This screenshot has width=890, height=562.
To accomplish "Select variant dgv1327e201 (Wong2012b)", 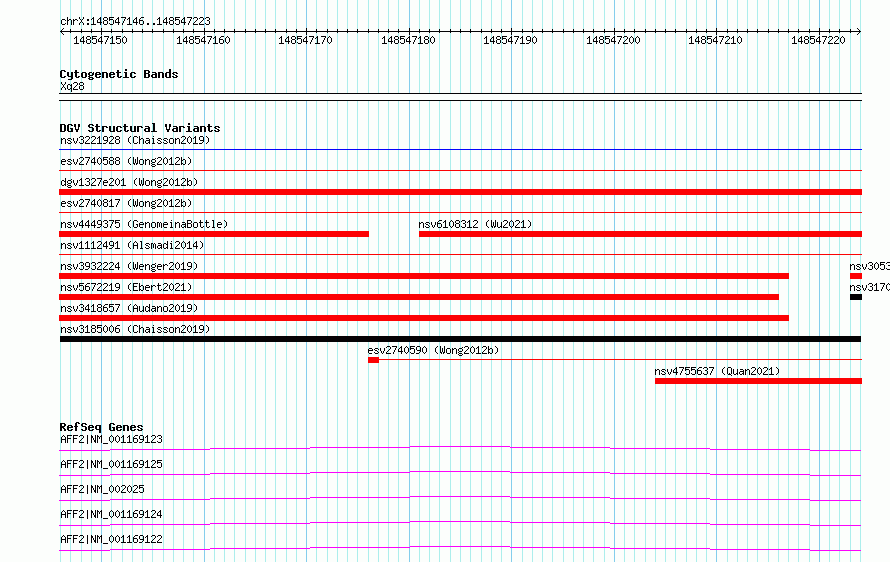I will (129, 182).
